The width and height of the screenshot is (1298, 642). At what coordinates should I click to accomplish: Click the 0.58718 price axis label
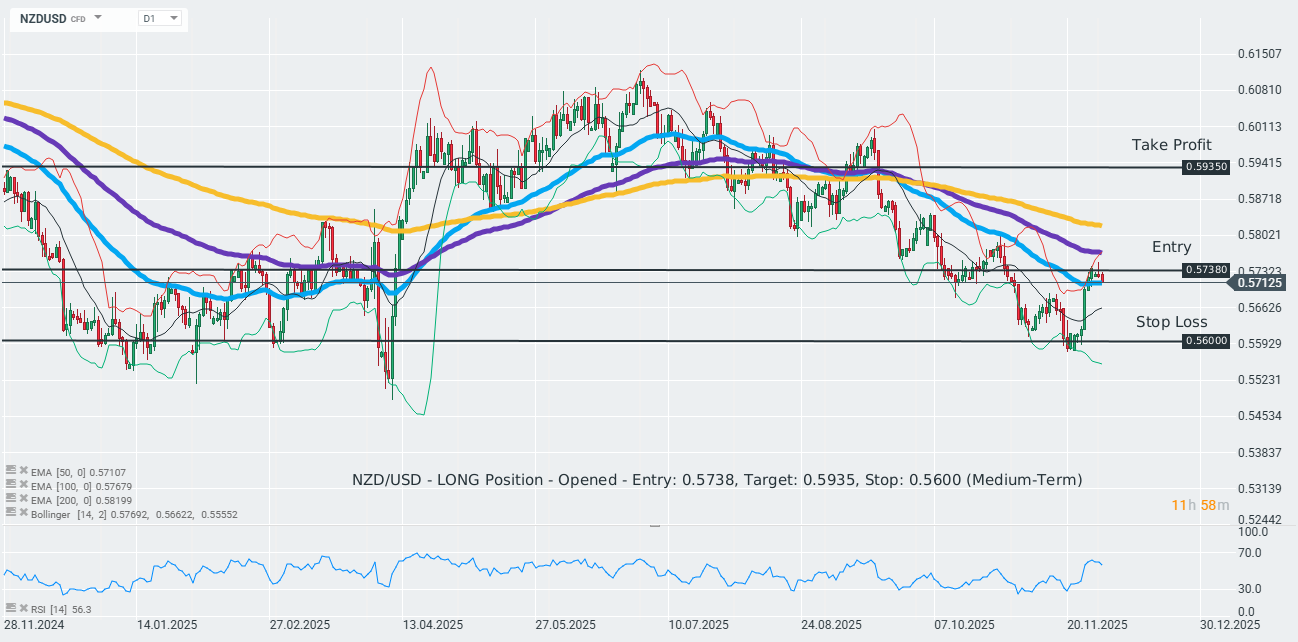pos(1259,199)
